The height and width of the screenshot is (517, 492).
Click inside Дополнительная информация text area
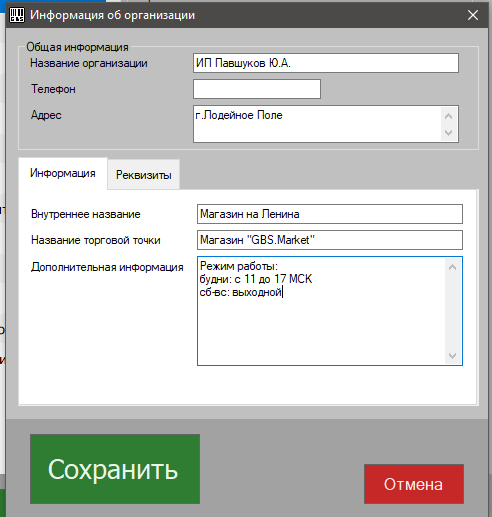pyautogui.click(x=321, y=311)
